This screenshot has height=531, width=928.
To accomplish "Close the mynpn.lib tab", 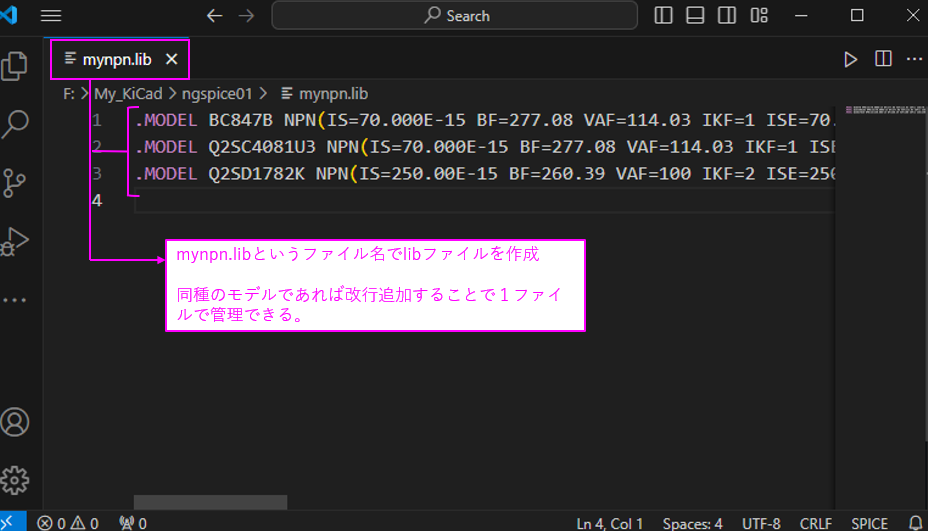I will coord(172,59).
